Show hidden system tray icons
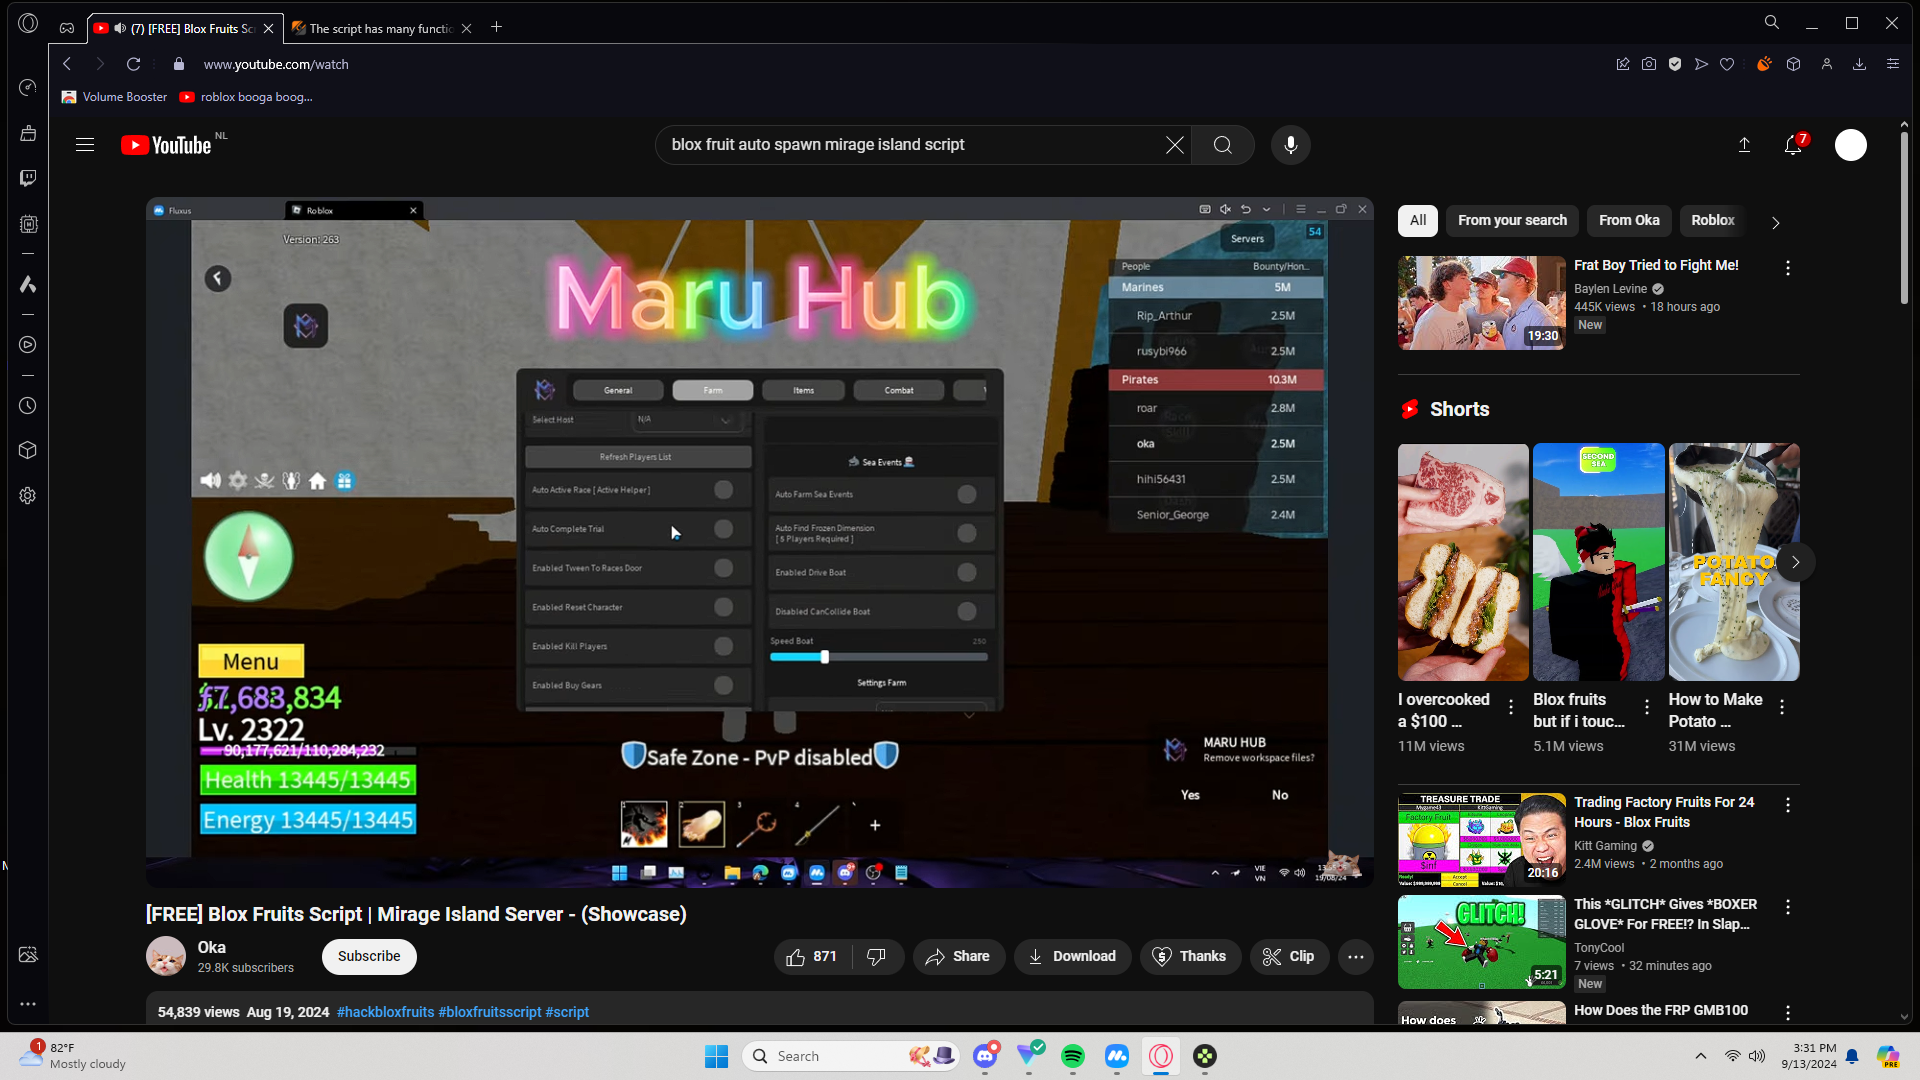1920x1080 pixels. click(x=1701, y=1056)
